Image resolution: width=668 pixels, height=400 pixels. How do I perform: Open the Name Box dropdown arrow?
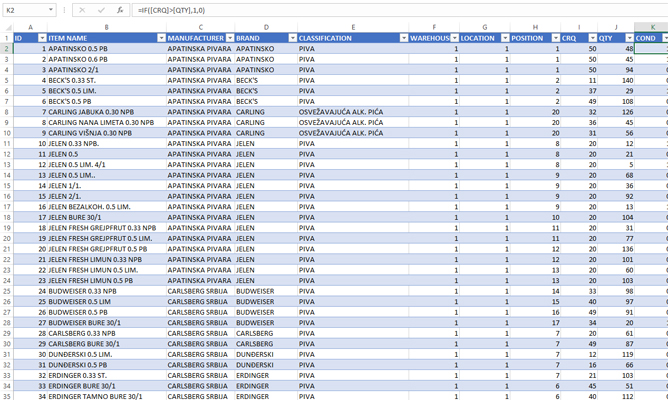pyautogui.click(x=50, y=10)
